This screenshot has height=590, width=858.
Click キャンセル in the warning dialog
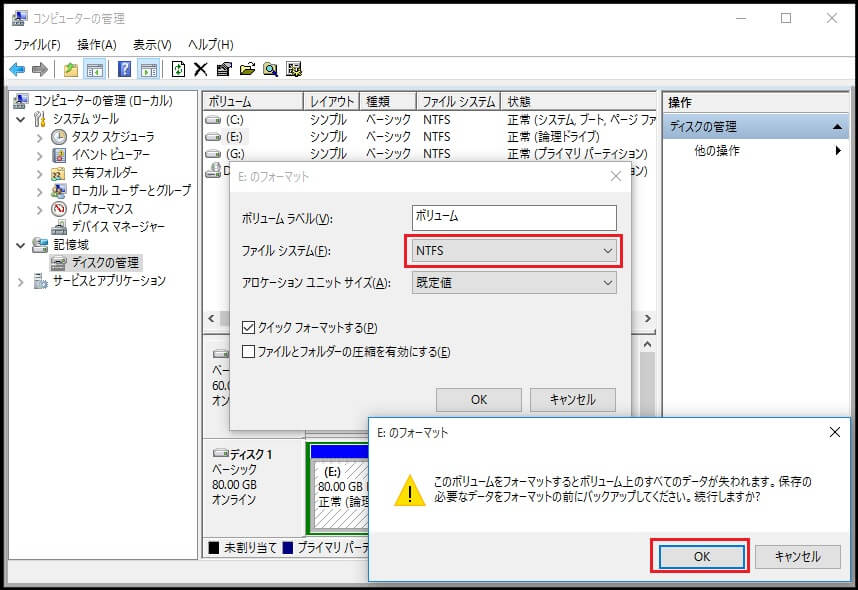pyautogui.click(x=798, y=557)
